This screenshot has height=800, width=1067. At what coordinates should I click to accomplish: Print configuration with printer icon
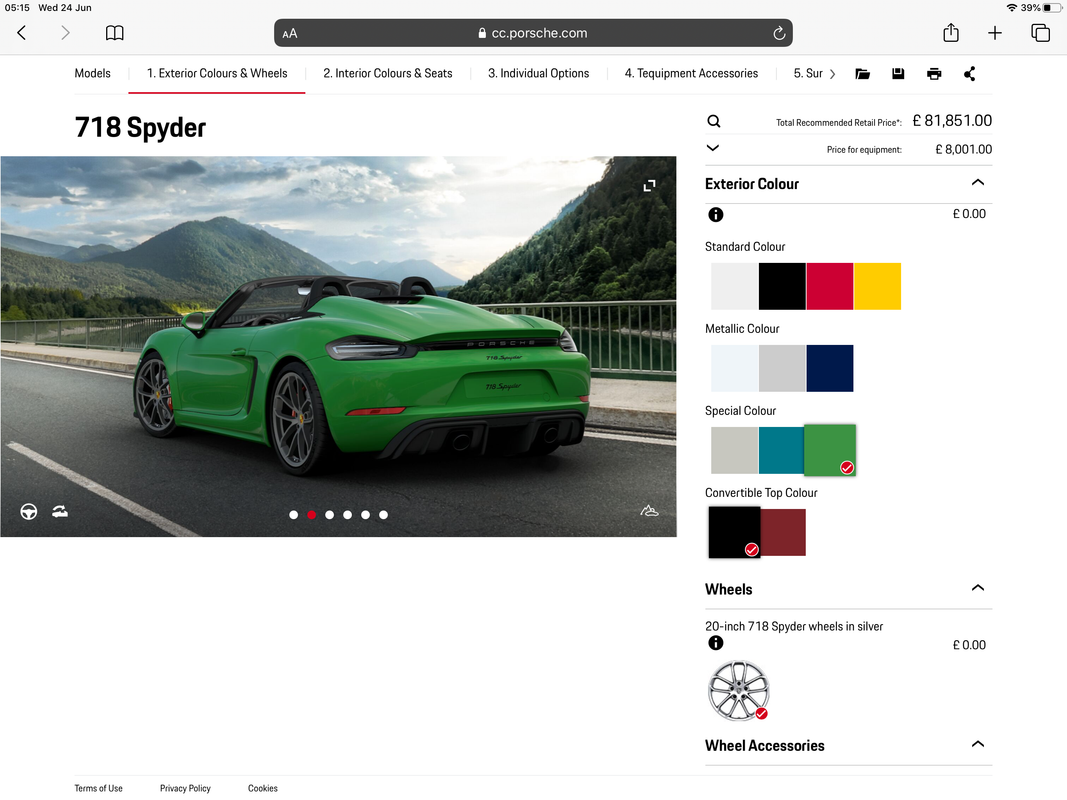(x=934, y=73)
